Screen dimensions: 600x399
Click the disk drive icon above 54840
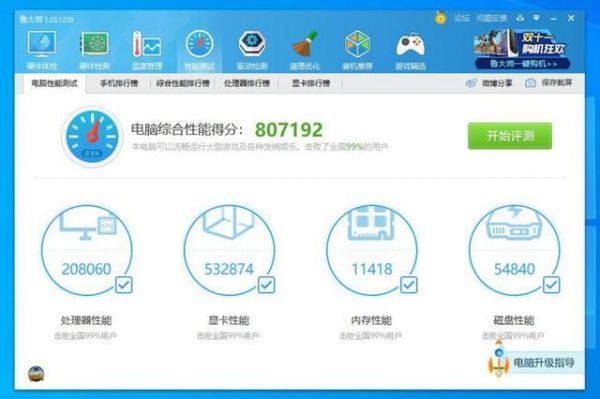(514, 223)
